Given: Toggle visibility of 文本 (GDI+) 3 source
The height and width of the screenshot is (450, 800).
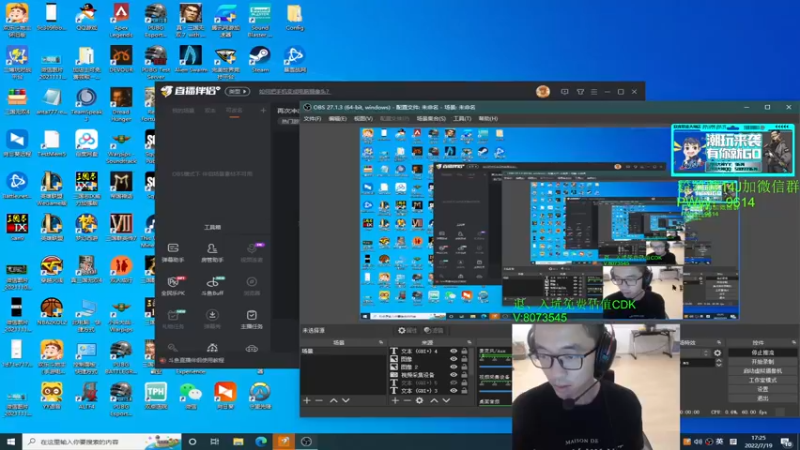Looking at the screenshot, I should click(454, 391).
